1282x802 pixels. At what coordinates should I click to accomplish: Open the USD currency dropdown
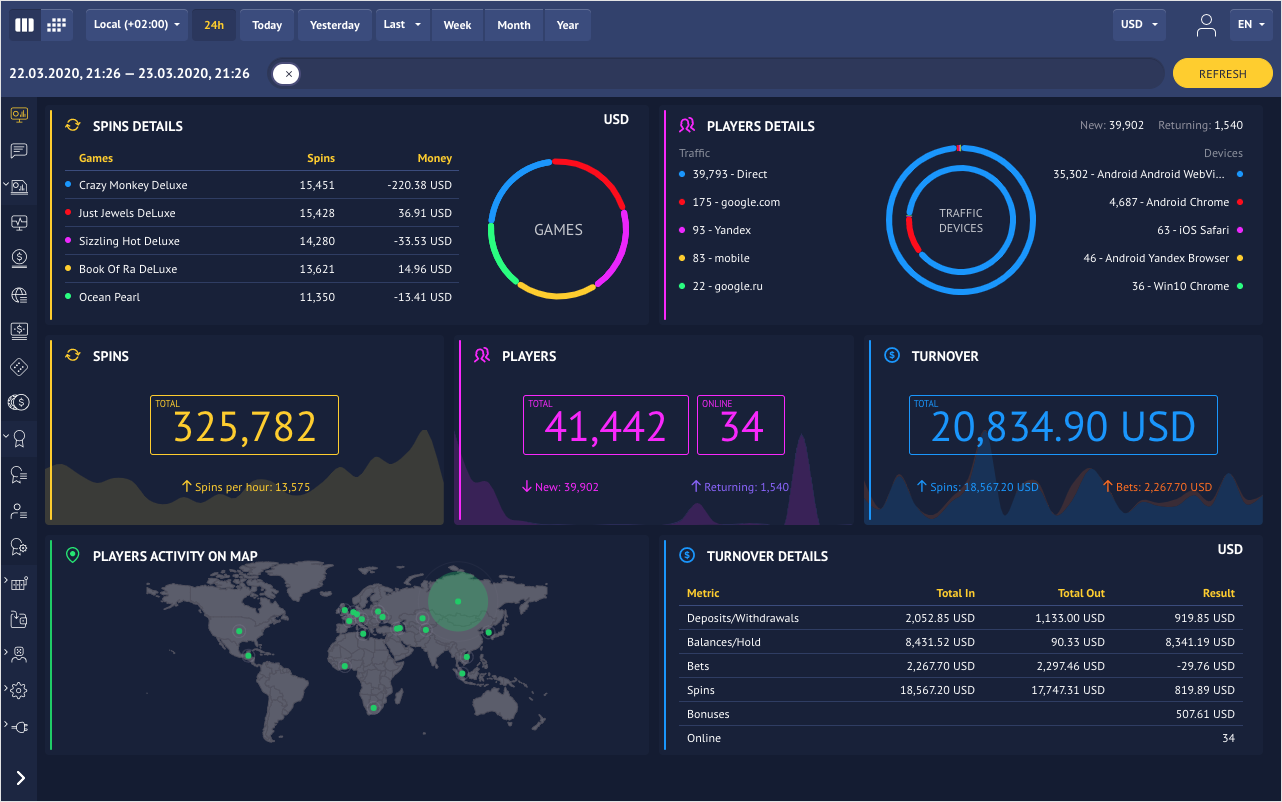[1139, 25]
